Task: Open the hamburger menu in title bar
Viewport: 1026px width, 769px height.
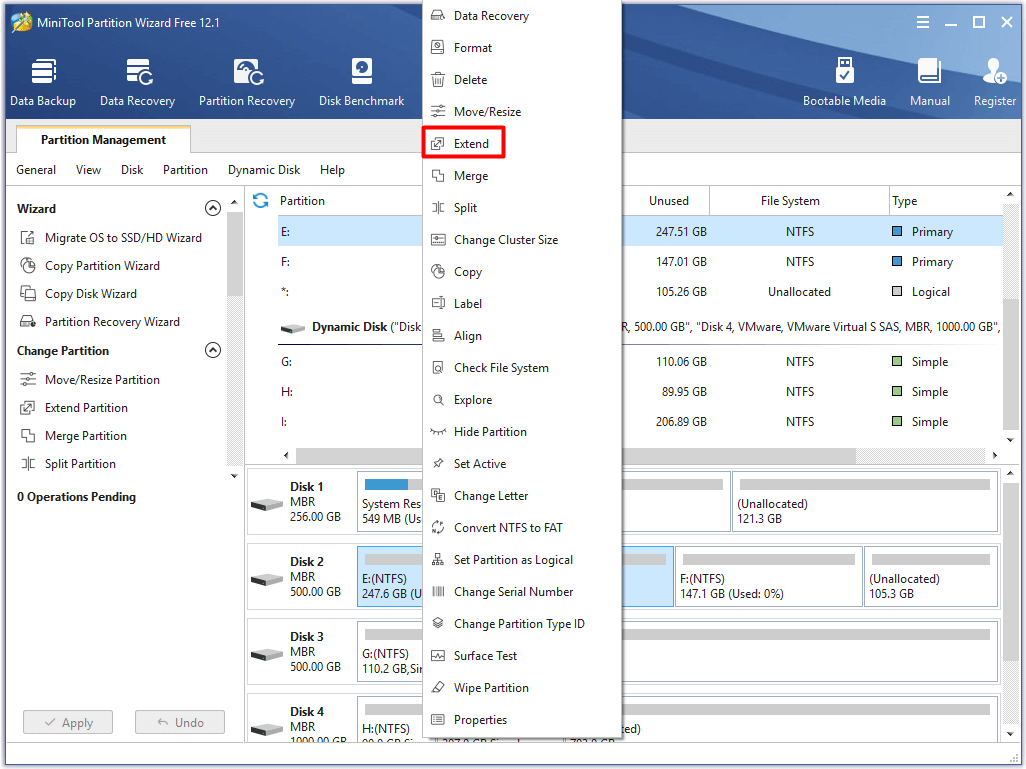Action: (x=923, y=22)
